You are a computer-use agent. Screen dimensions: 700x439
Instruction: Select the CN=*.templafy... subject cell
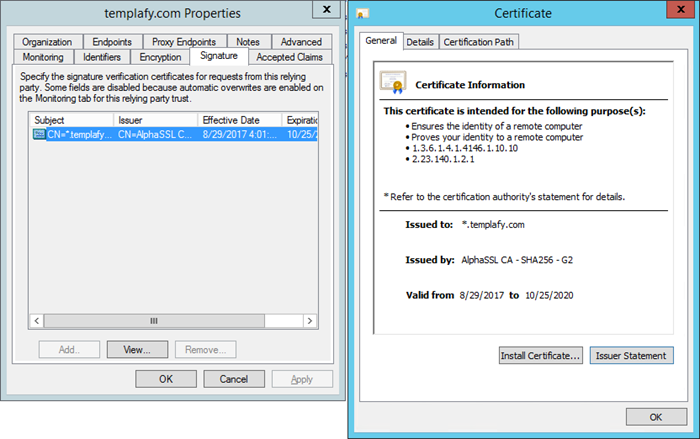[x=80, y=134]
